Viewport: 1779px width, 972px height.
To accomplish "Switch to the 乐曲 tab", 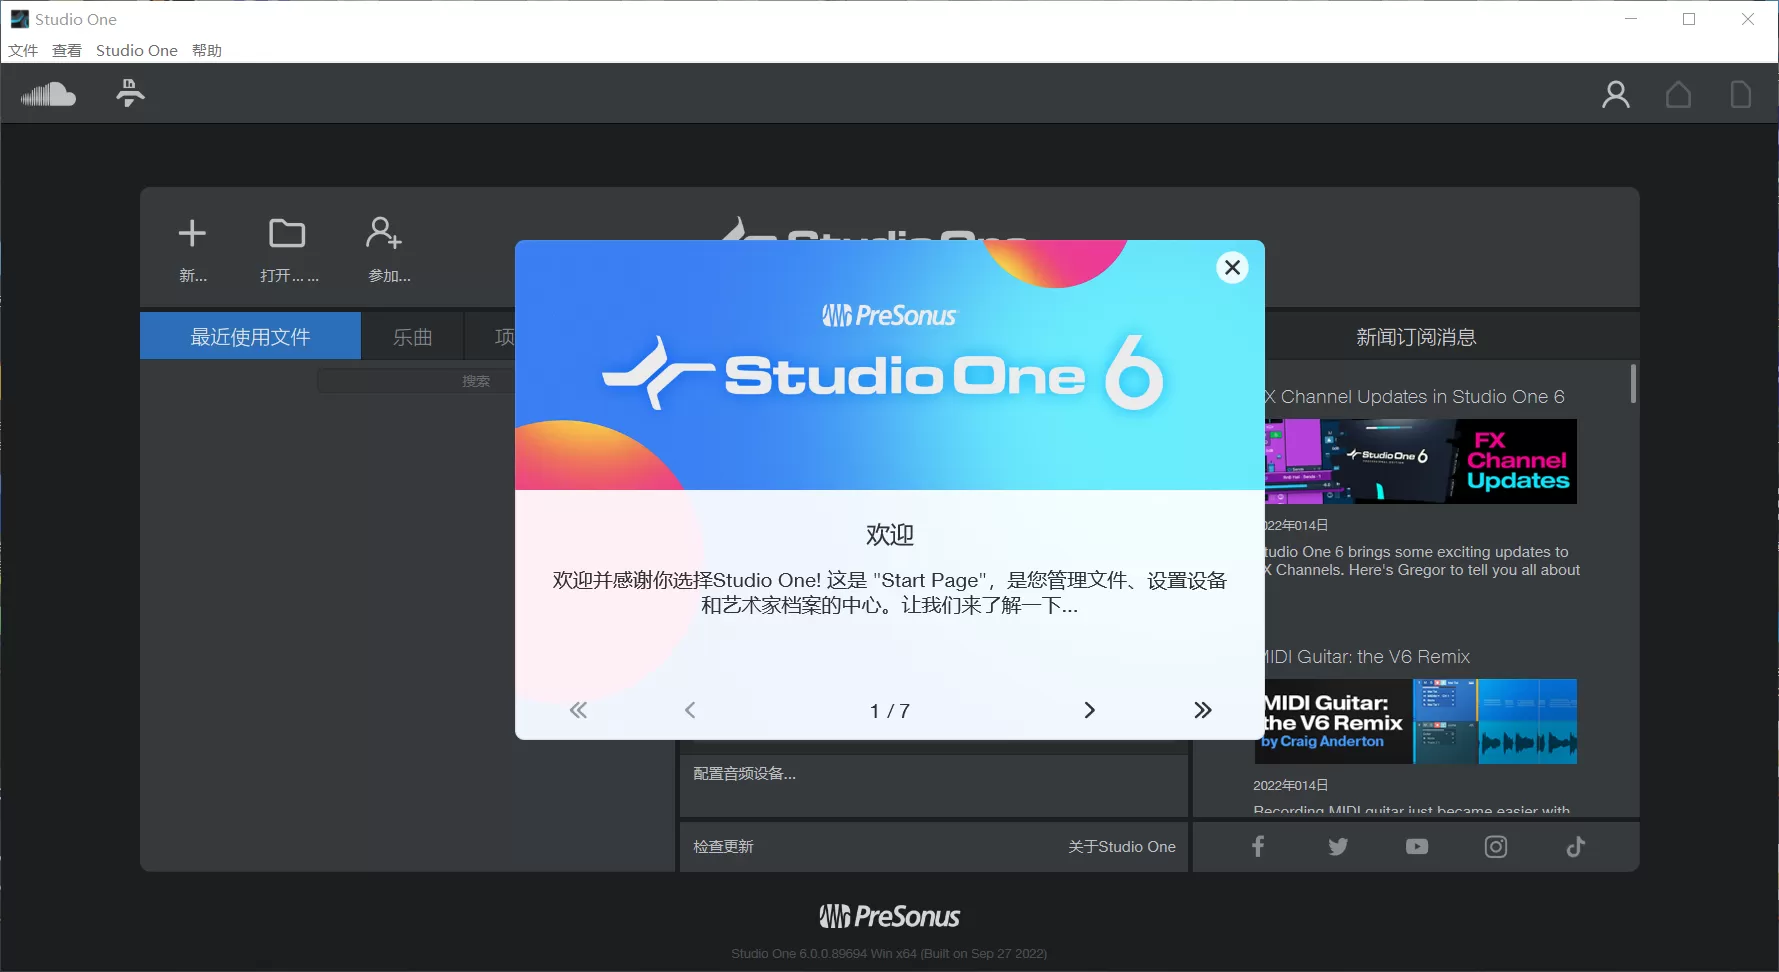I will [x=412, y=336].
